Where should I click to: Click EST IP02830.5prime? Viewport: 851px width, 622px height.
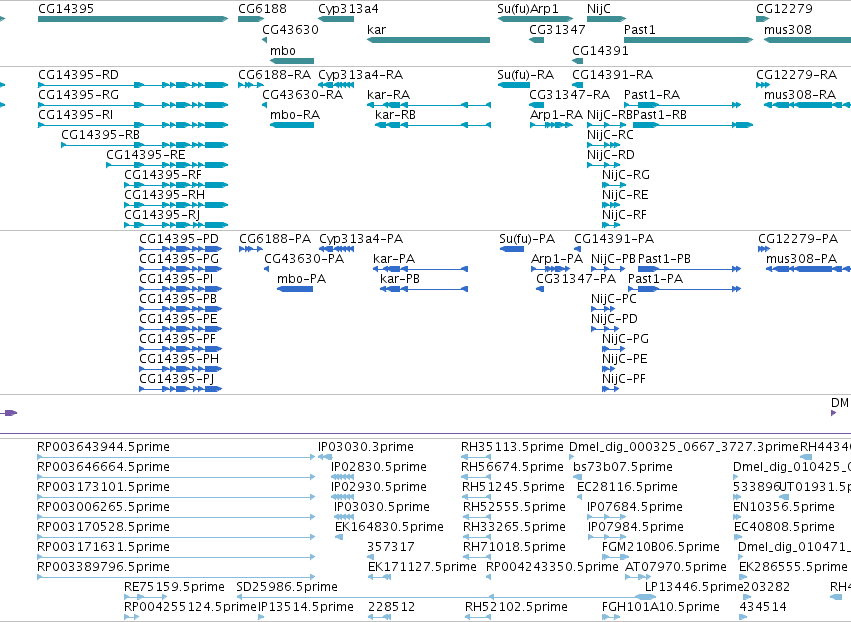click(379, 467)
